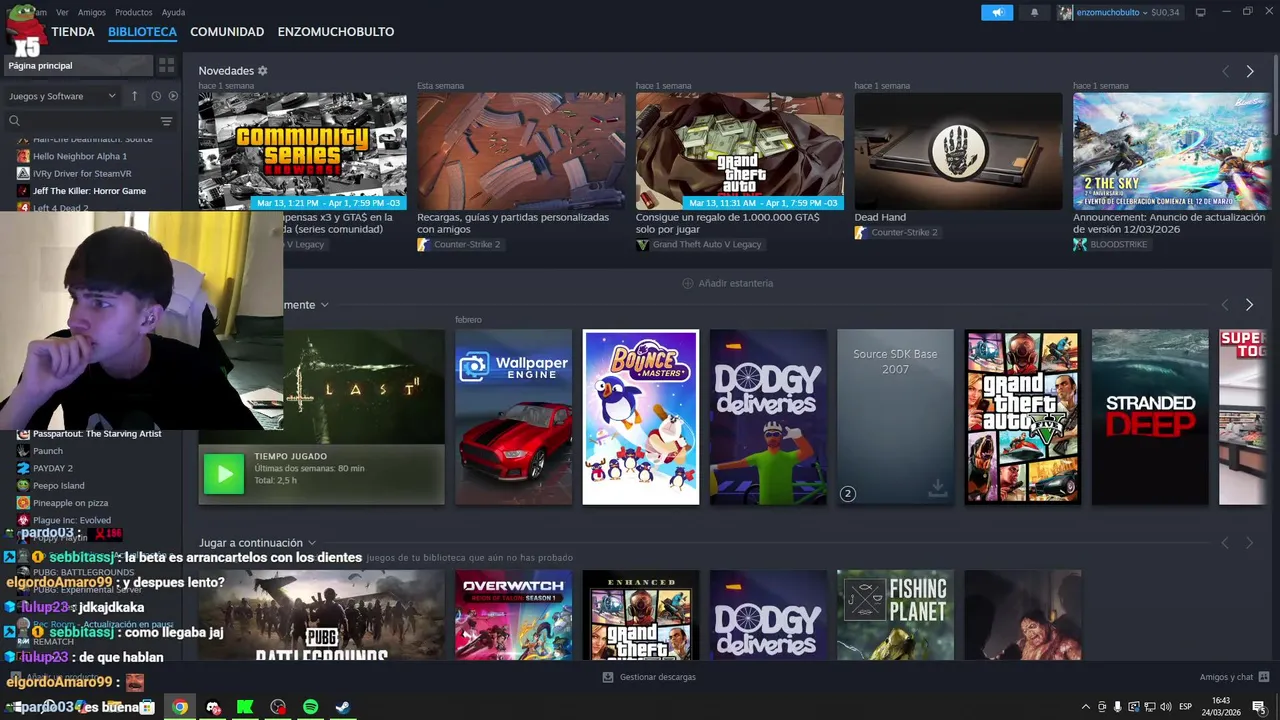Open the Juegos y Software dropdown

(63, 96)
